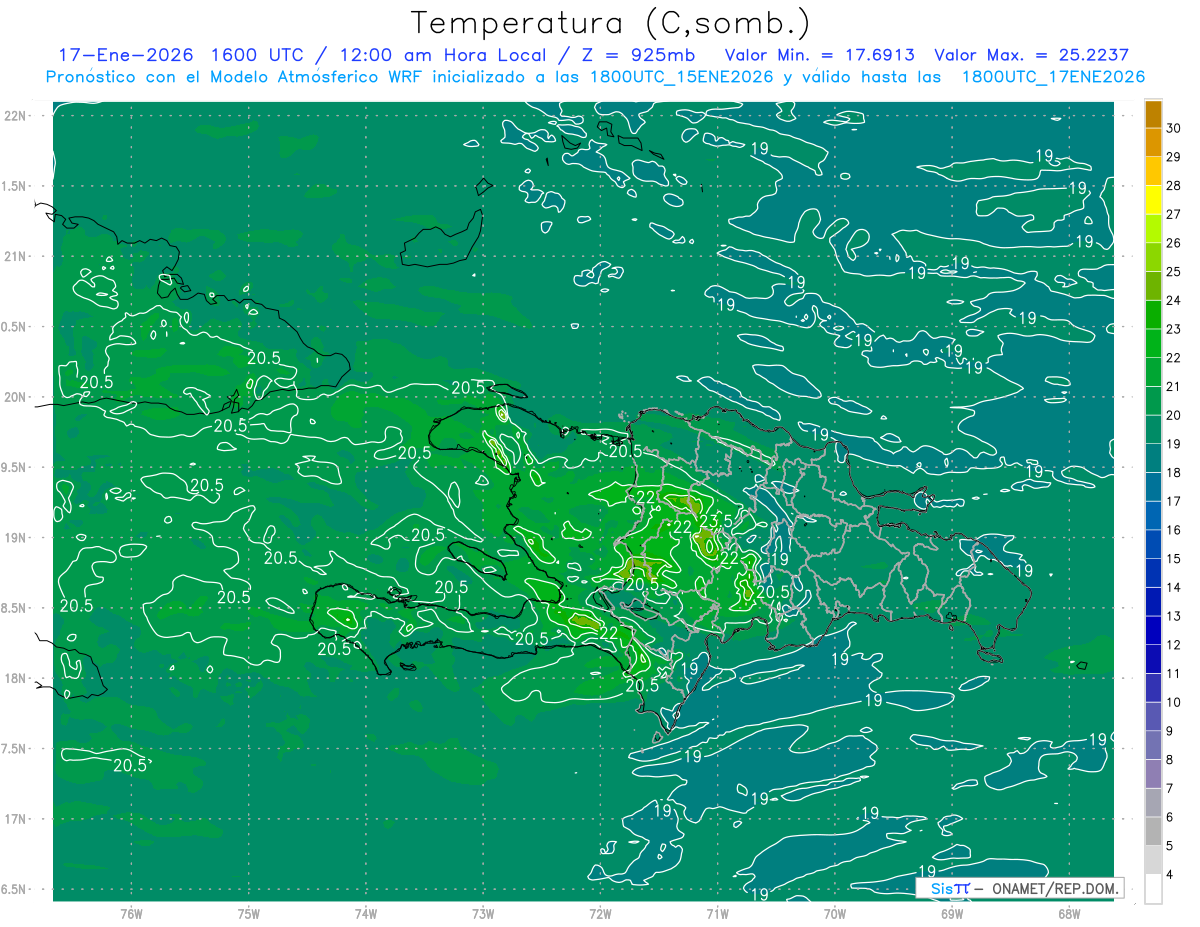Click the legend swatch above value 30

coord(1153,114)
